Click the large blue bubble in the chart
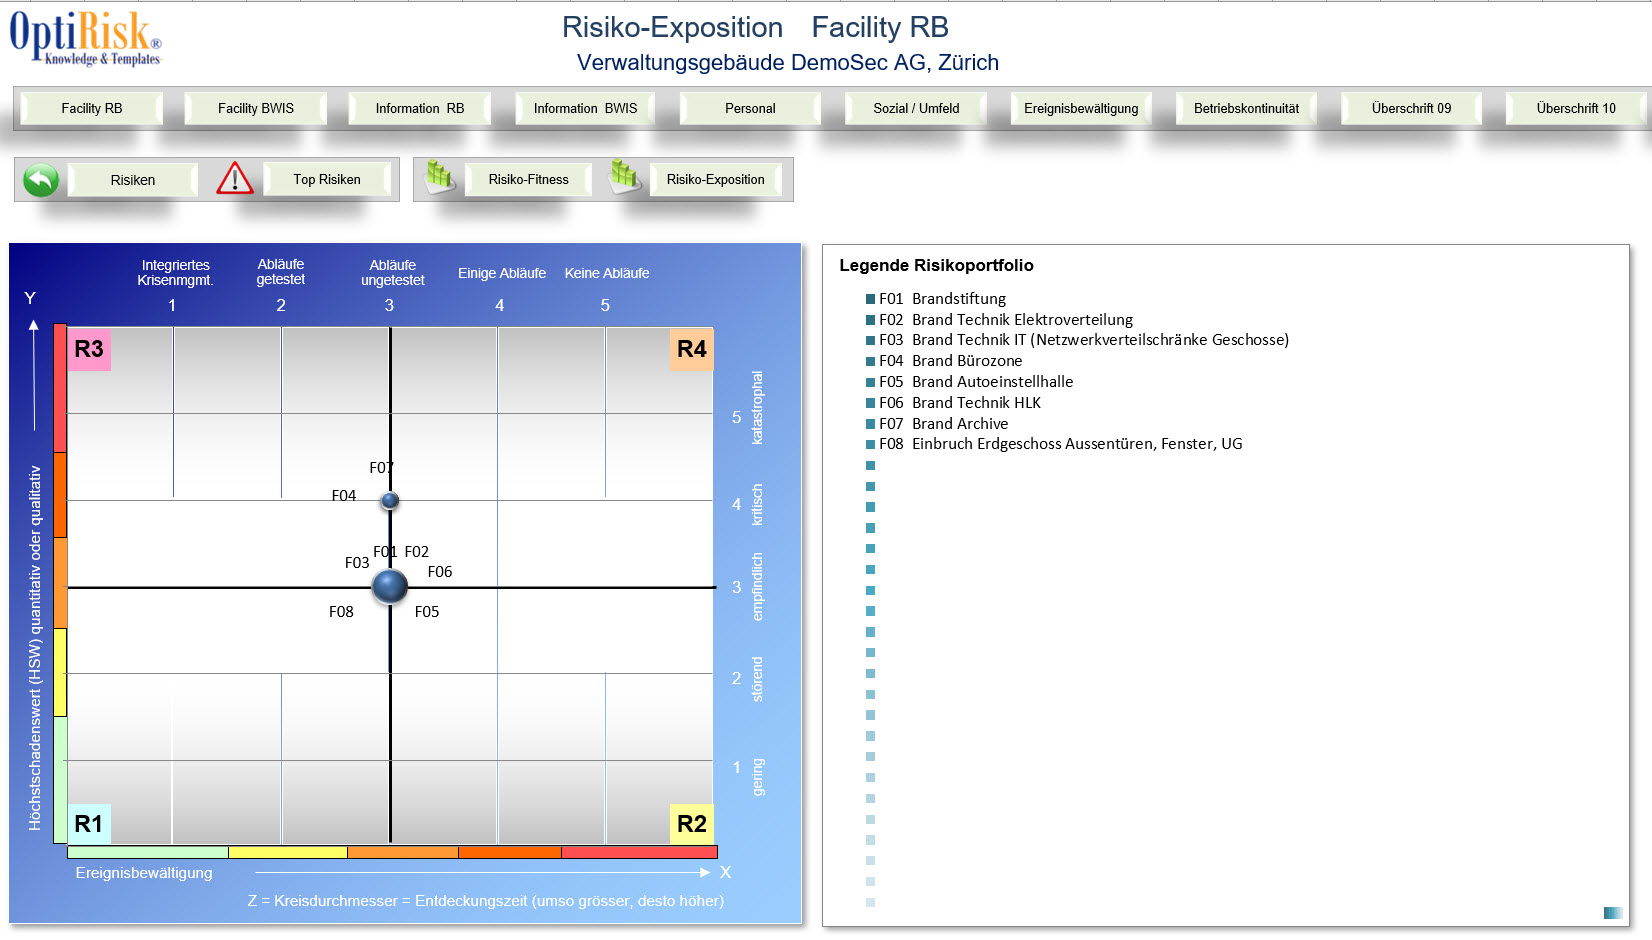Viewport: 1652px width, 940px height. [389, 586]
